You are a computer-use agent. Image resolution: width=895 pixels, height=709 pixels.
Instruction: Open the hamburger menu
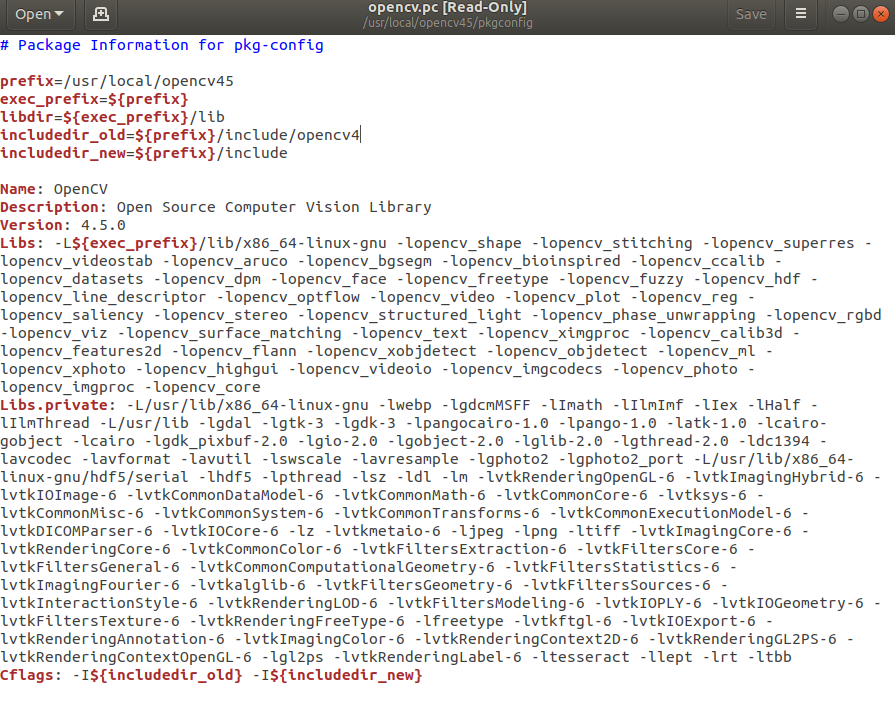click(x=801, y=14)
